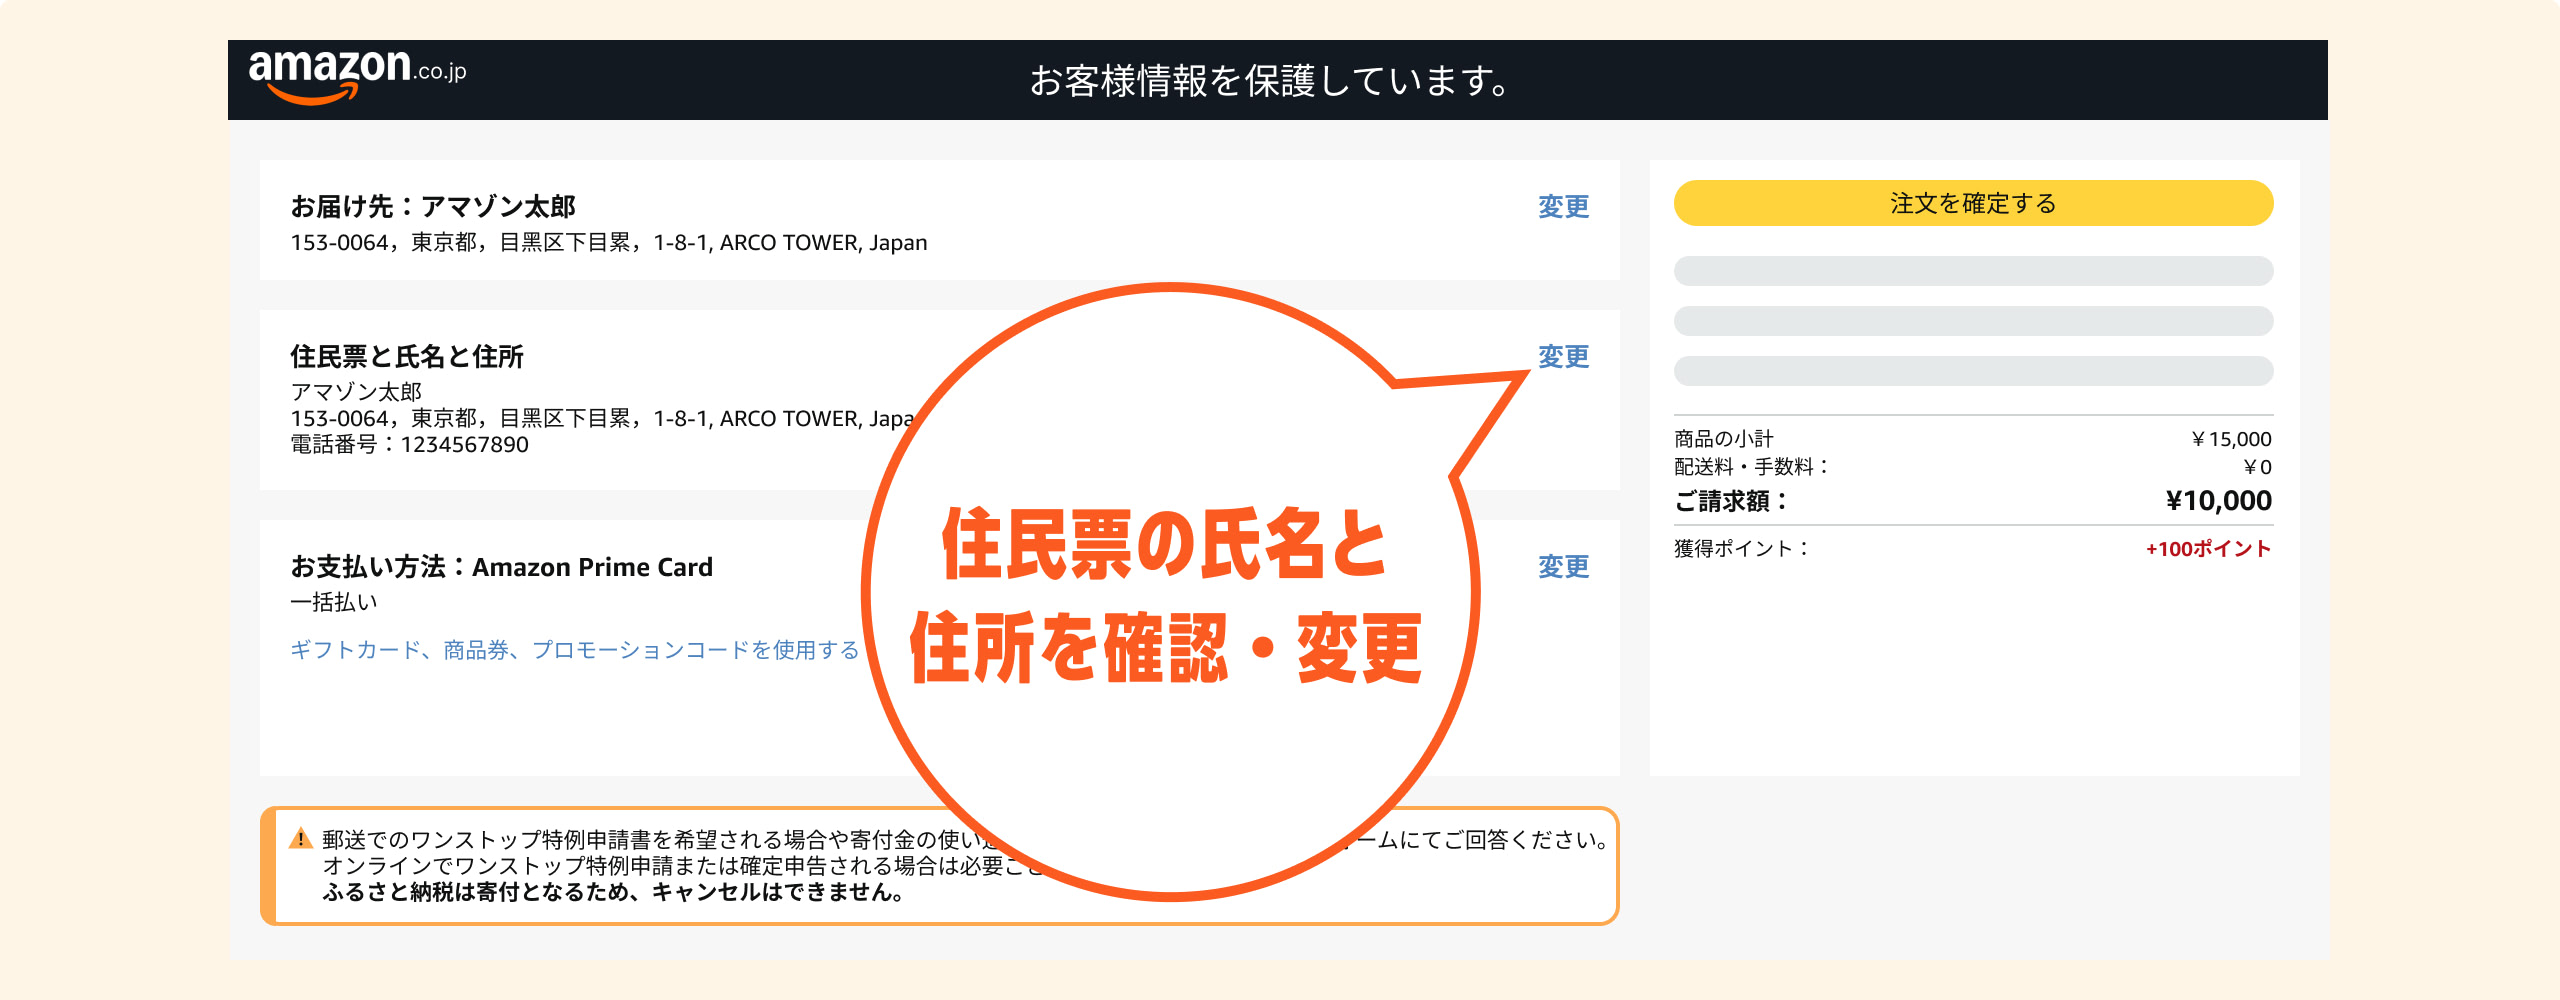Viewport: 2560px width, 1000px height.
Task: Click ご請求額： label
Action: (1731, 501)
